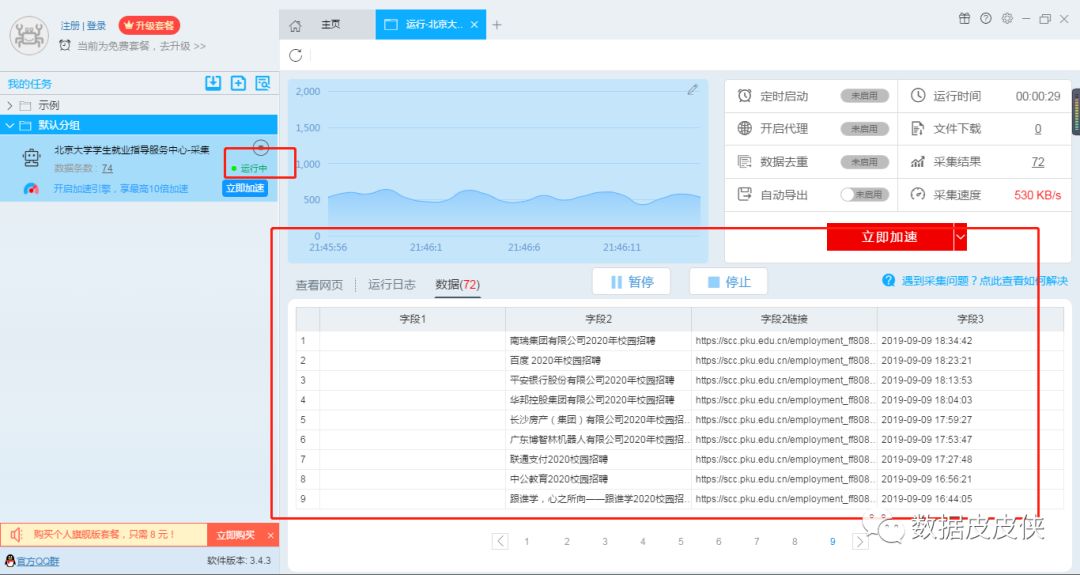
Task: Close the 运行-北京大 tab
Action: (474, 25)
